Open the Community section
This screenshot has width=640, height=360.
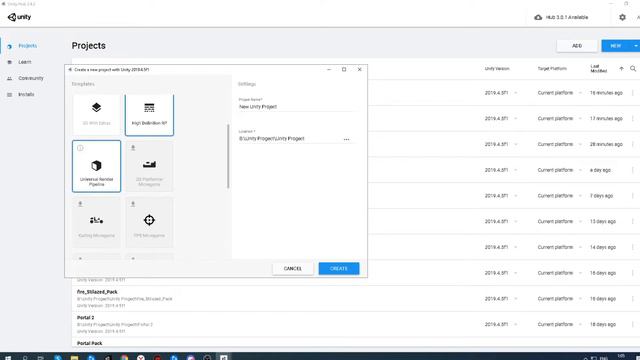coord(31,78)
